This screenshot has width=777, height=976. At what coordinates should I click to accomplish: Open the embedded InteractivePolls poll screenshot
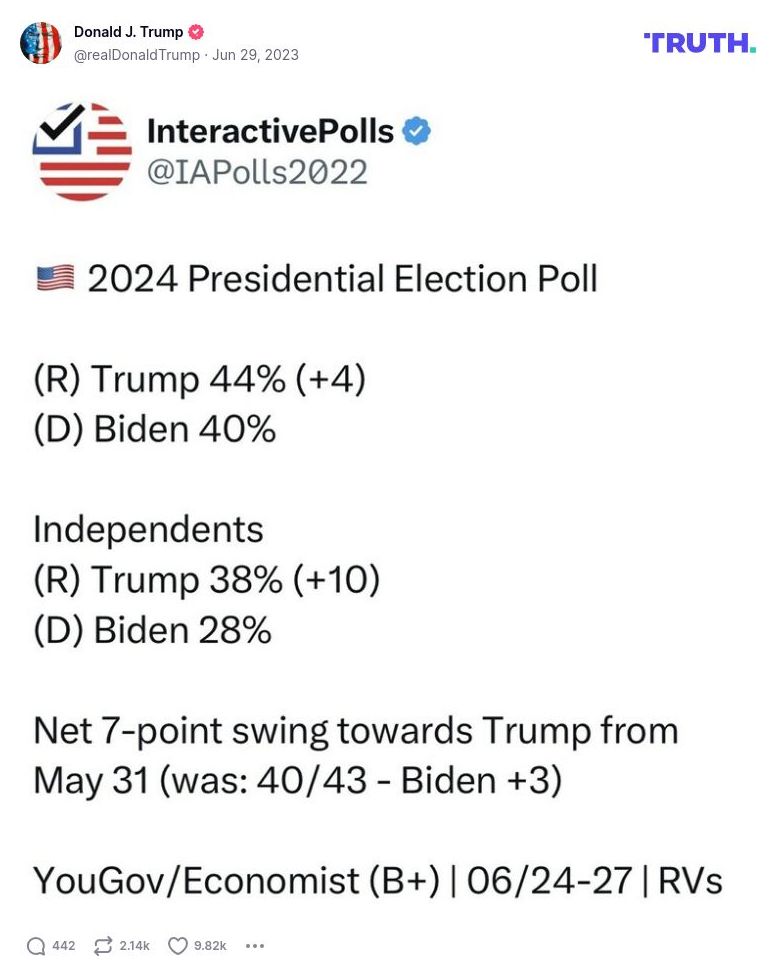pos(388,500)
